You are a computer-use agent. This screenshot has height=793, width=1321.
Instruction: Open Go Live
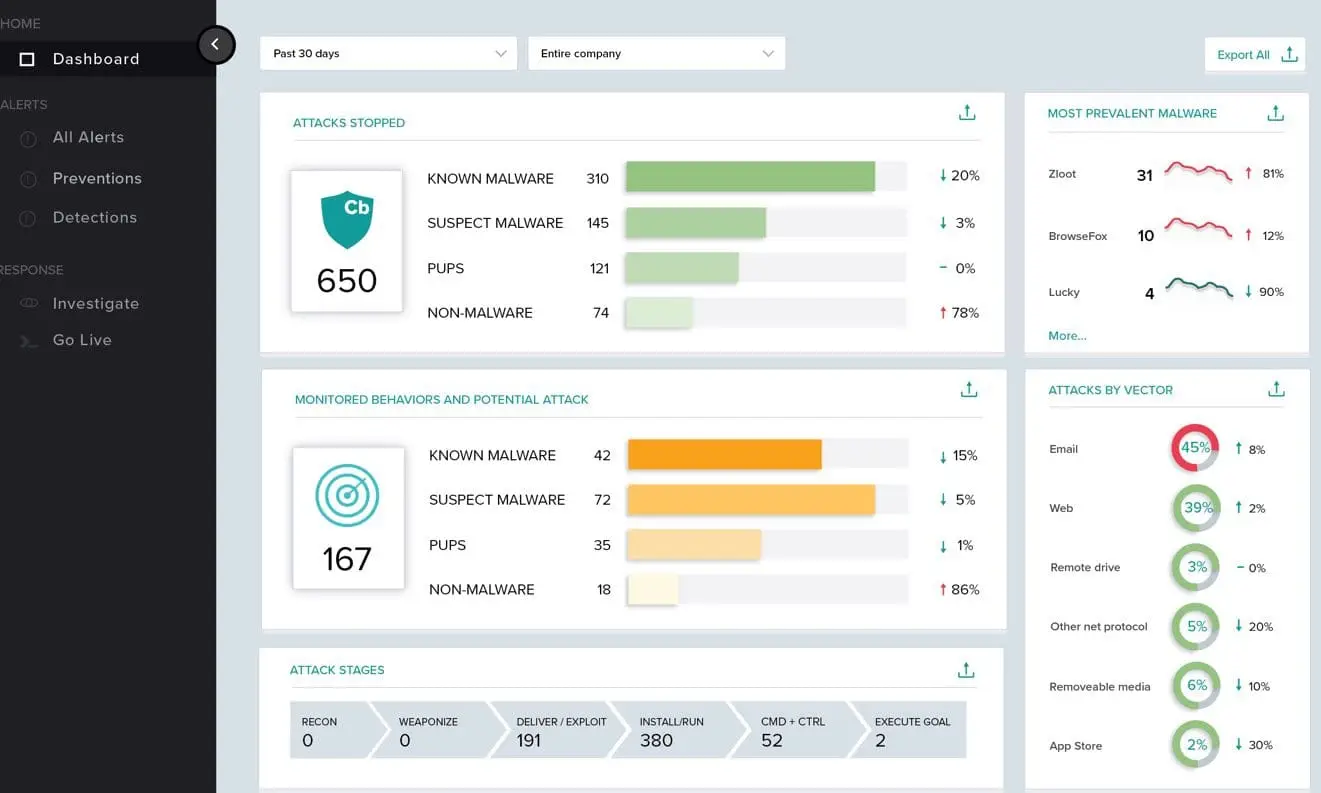coord(82,341)
